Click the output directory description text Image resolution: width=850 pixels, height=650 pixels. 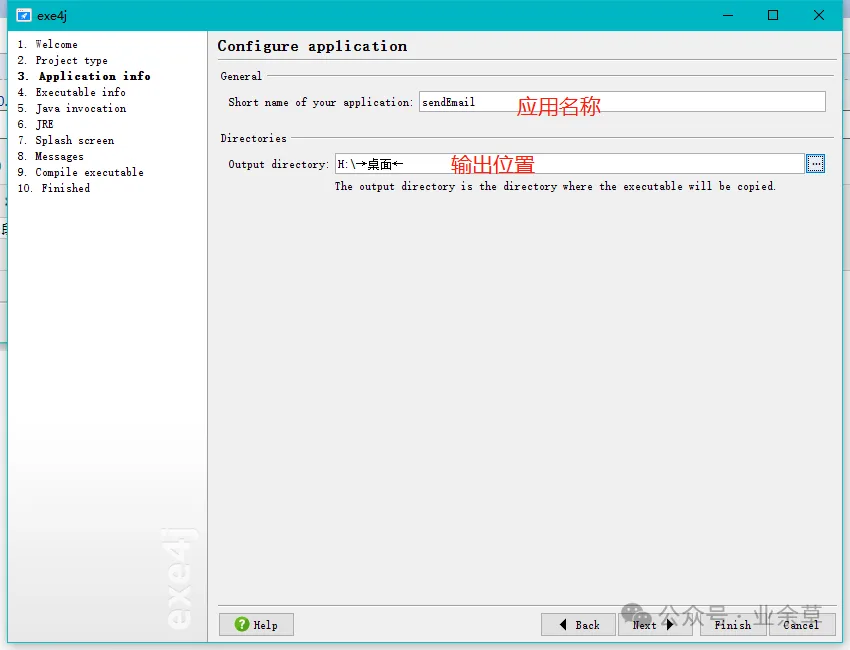(555, 186)
